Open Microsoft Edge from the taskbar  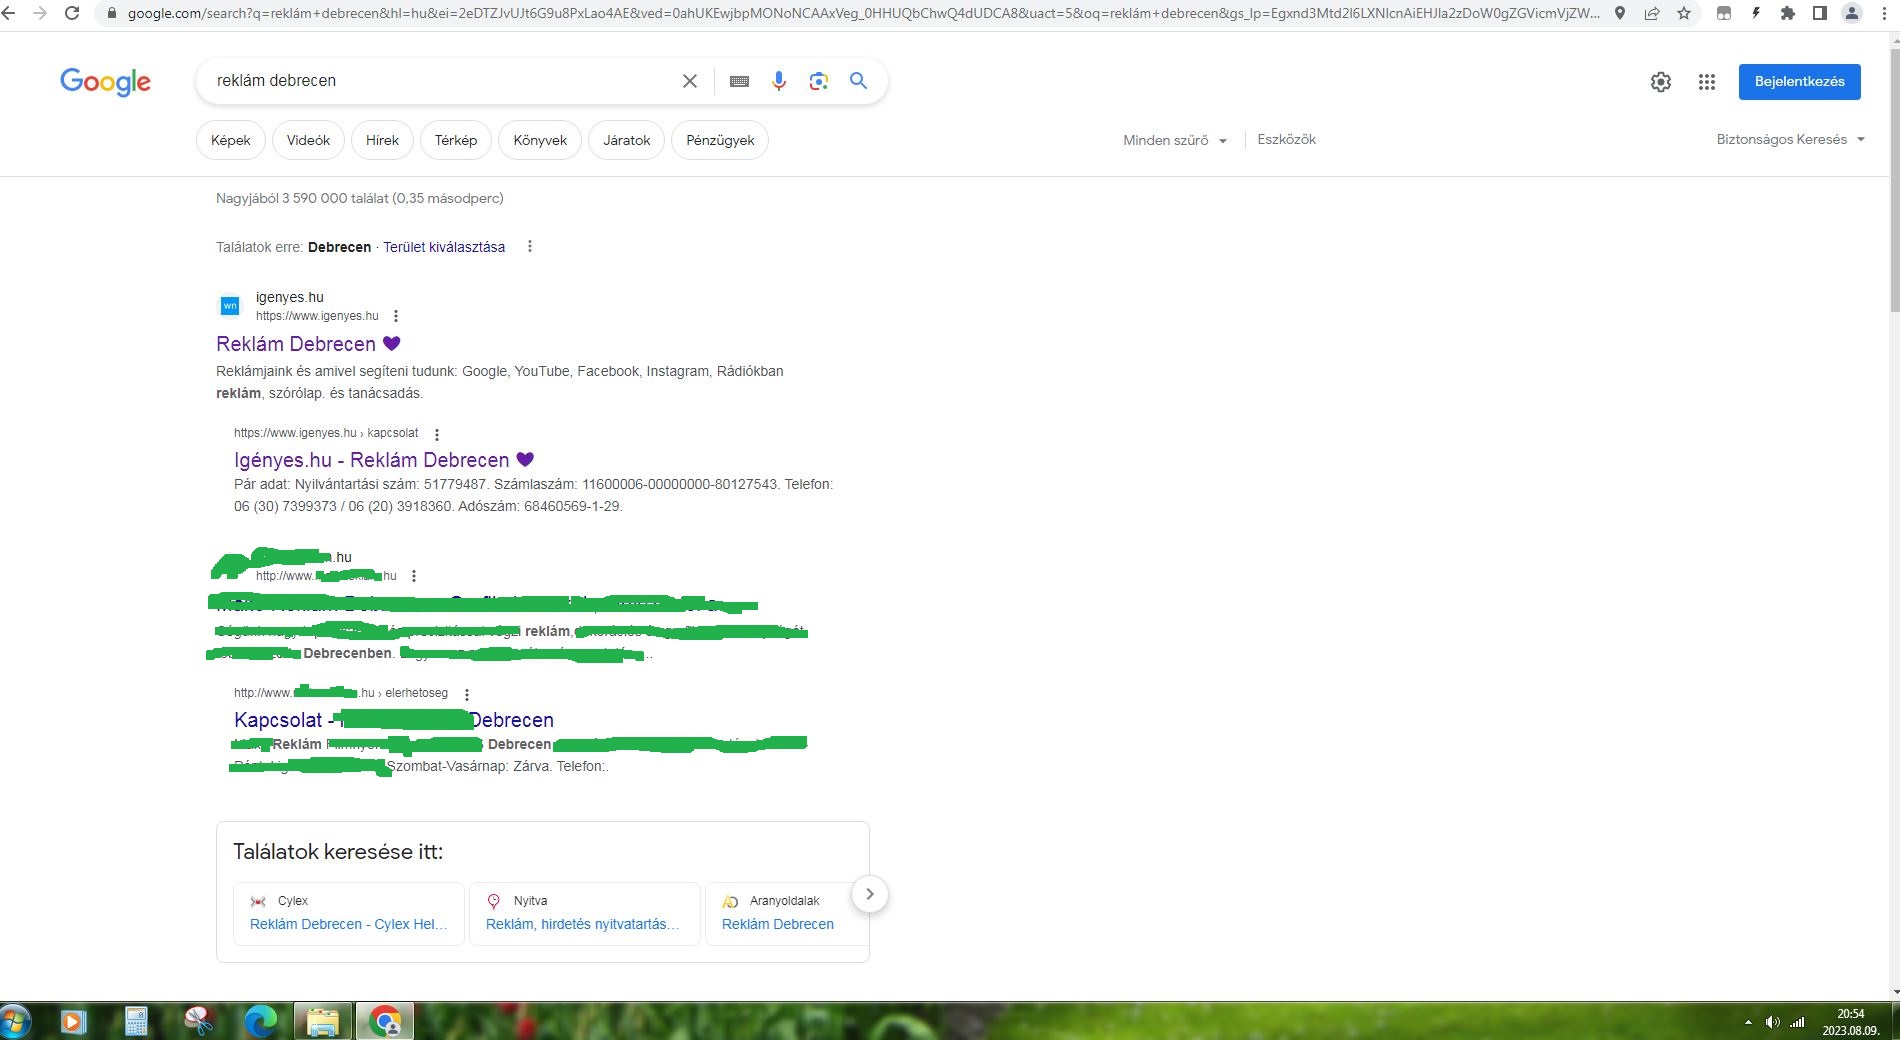(261, 1021)
